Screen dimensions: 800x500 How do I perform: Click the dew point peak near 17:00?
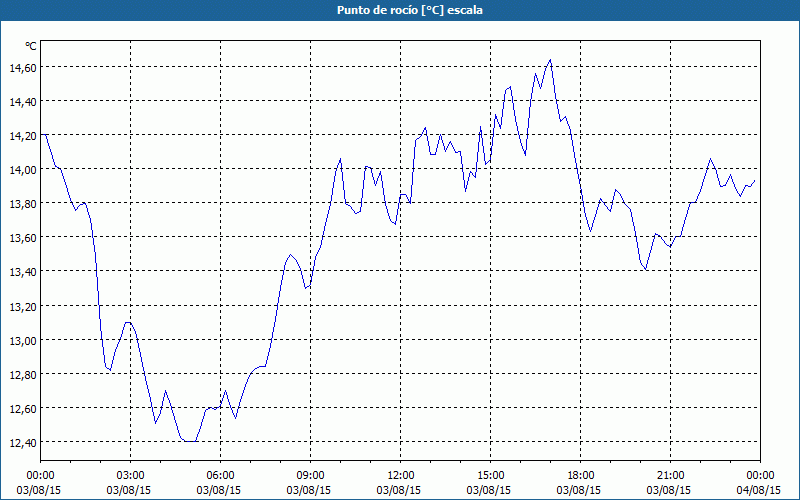550,60
